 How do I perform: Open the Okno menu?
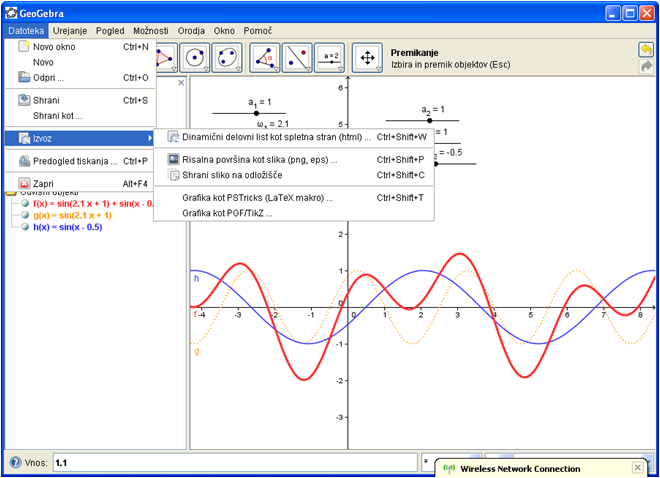click(x=224, y=31)
